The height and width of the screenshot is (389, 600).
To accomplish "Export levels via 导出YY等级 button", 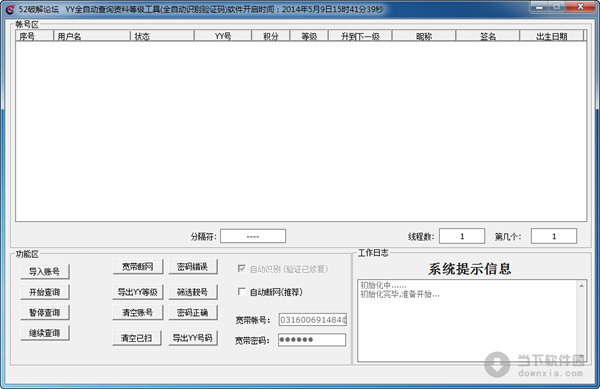I will tap(138, 292).
